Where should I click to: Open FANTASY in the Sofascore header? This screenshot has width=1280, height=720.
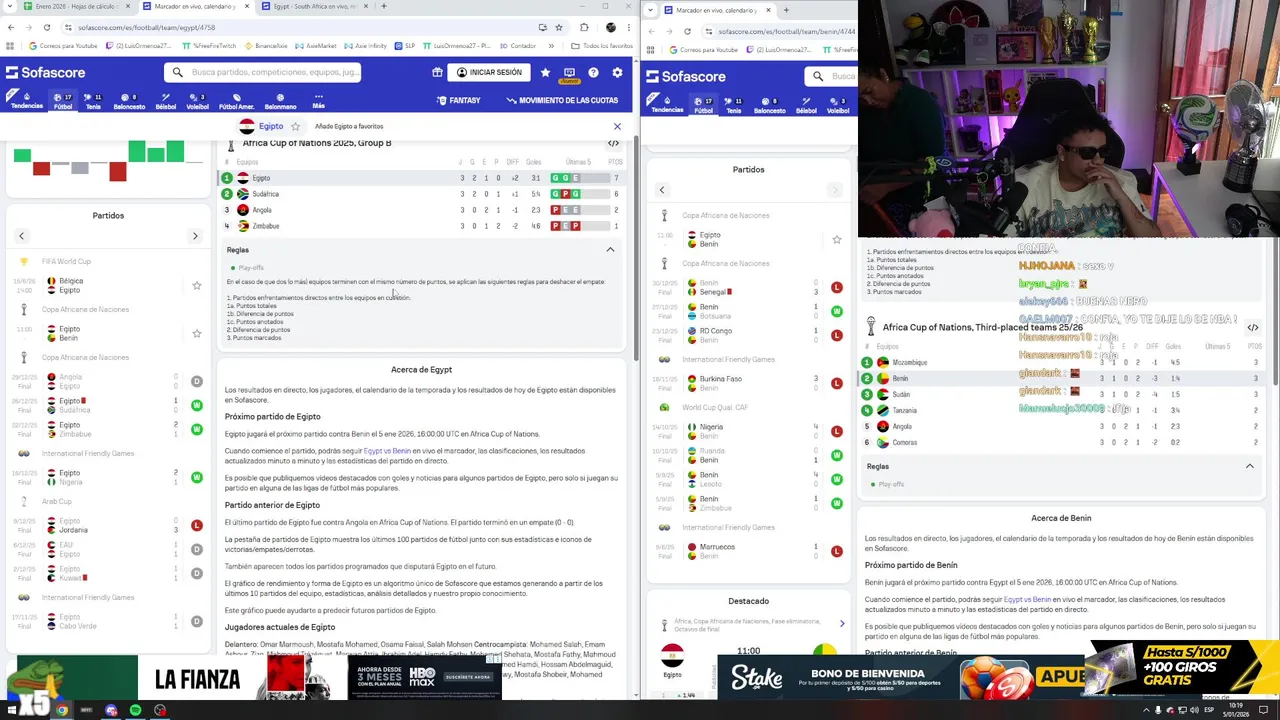coord(459,100)
